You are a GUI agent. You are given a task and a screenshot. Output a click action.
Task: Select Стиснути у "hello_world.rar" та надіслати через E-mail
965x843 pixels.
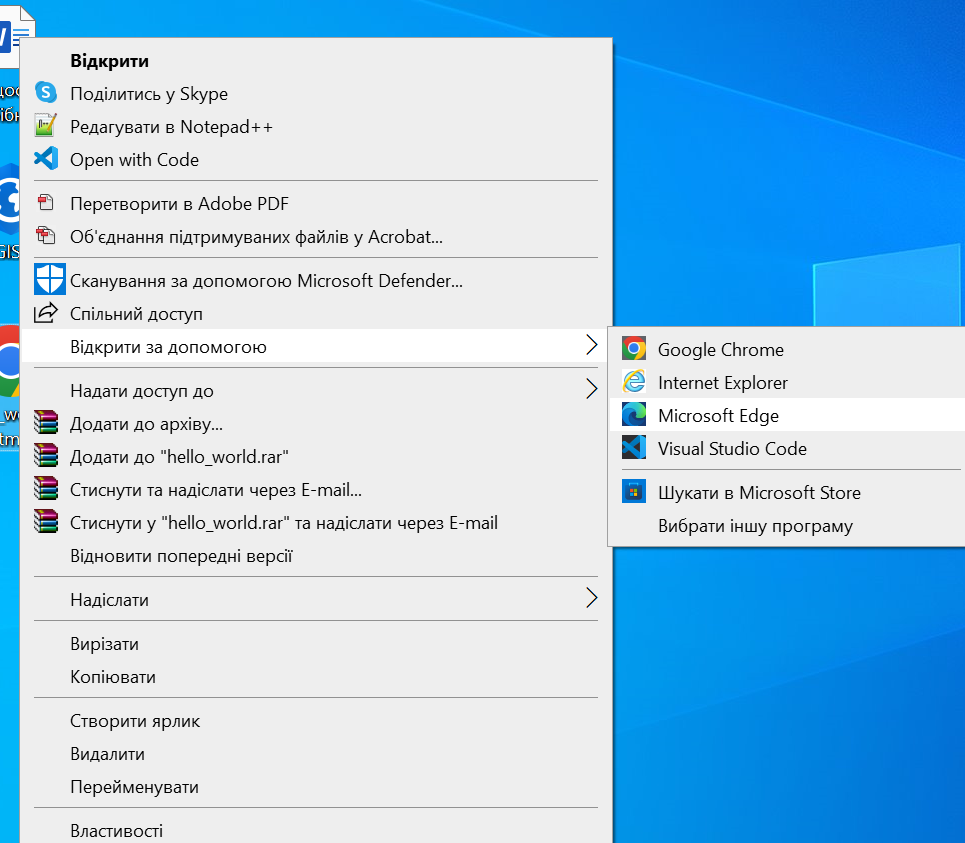[x=317, y=523]
